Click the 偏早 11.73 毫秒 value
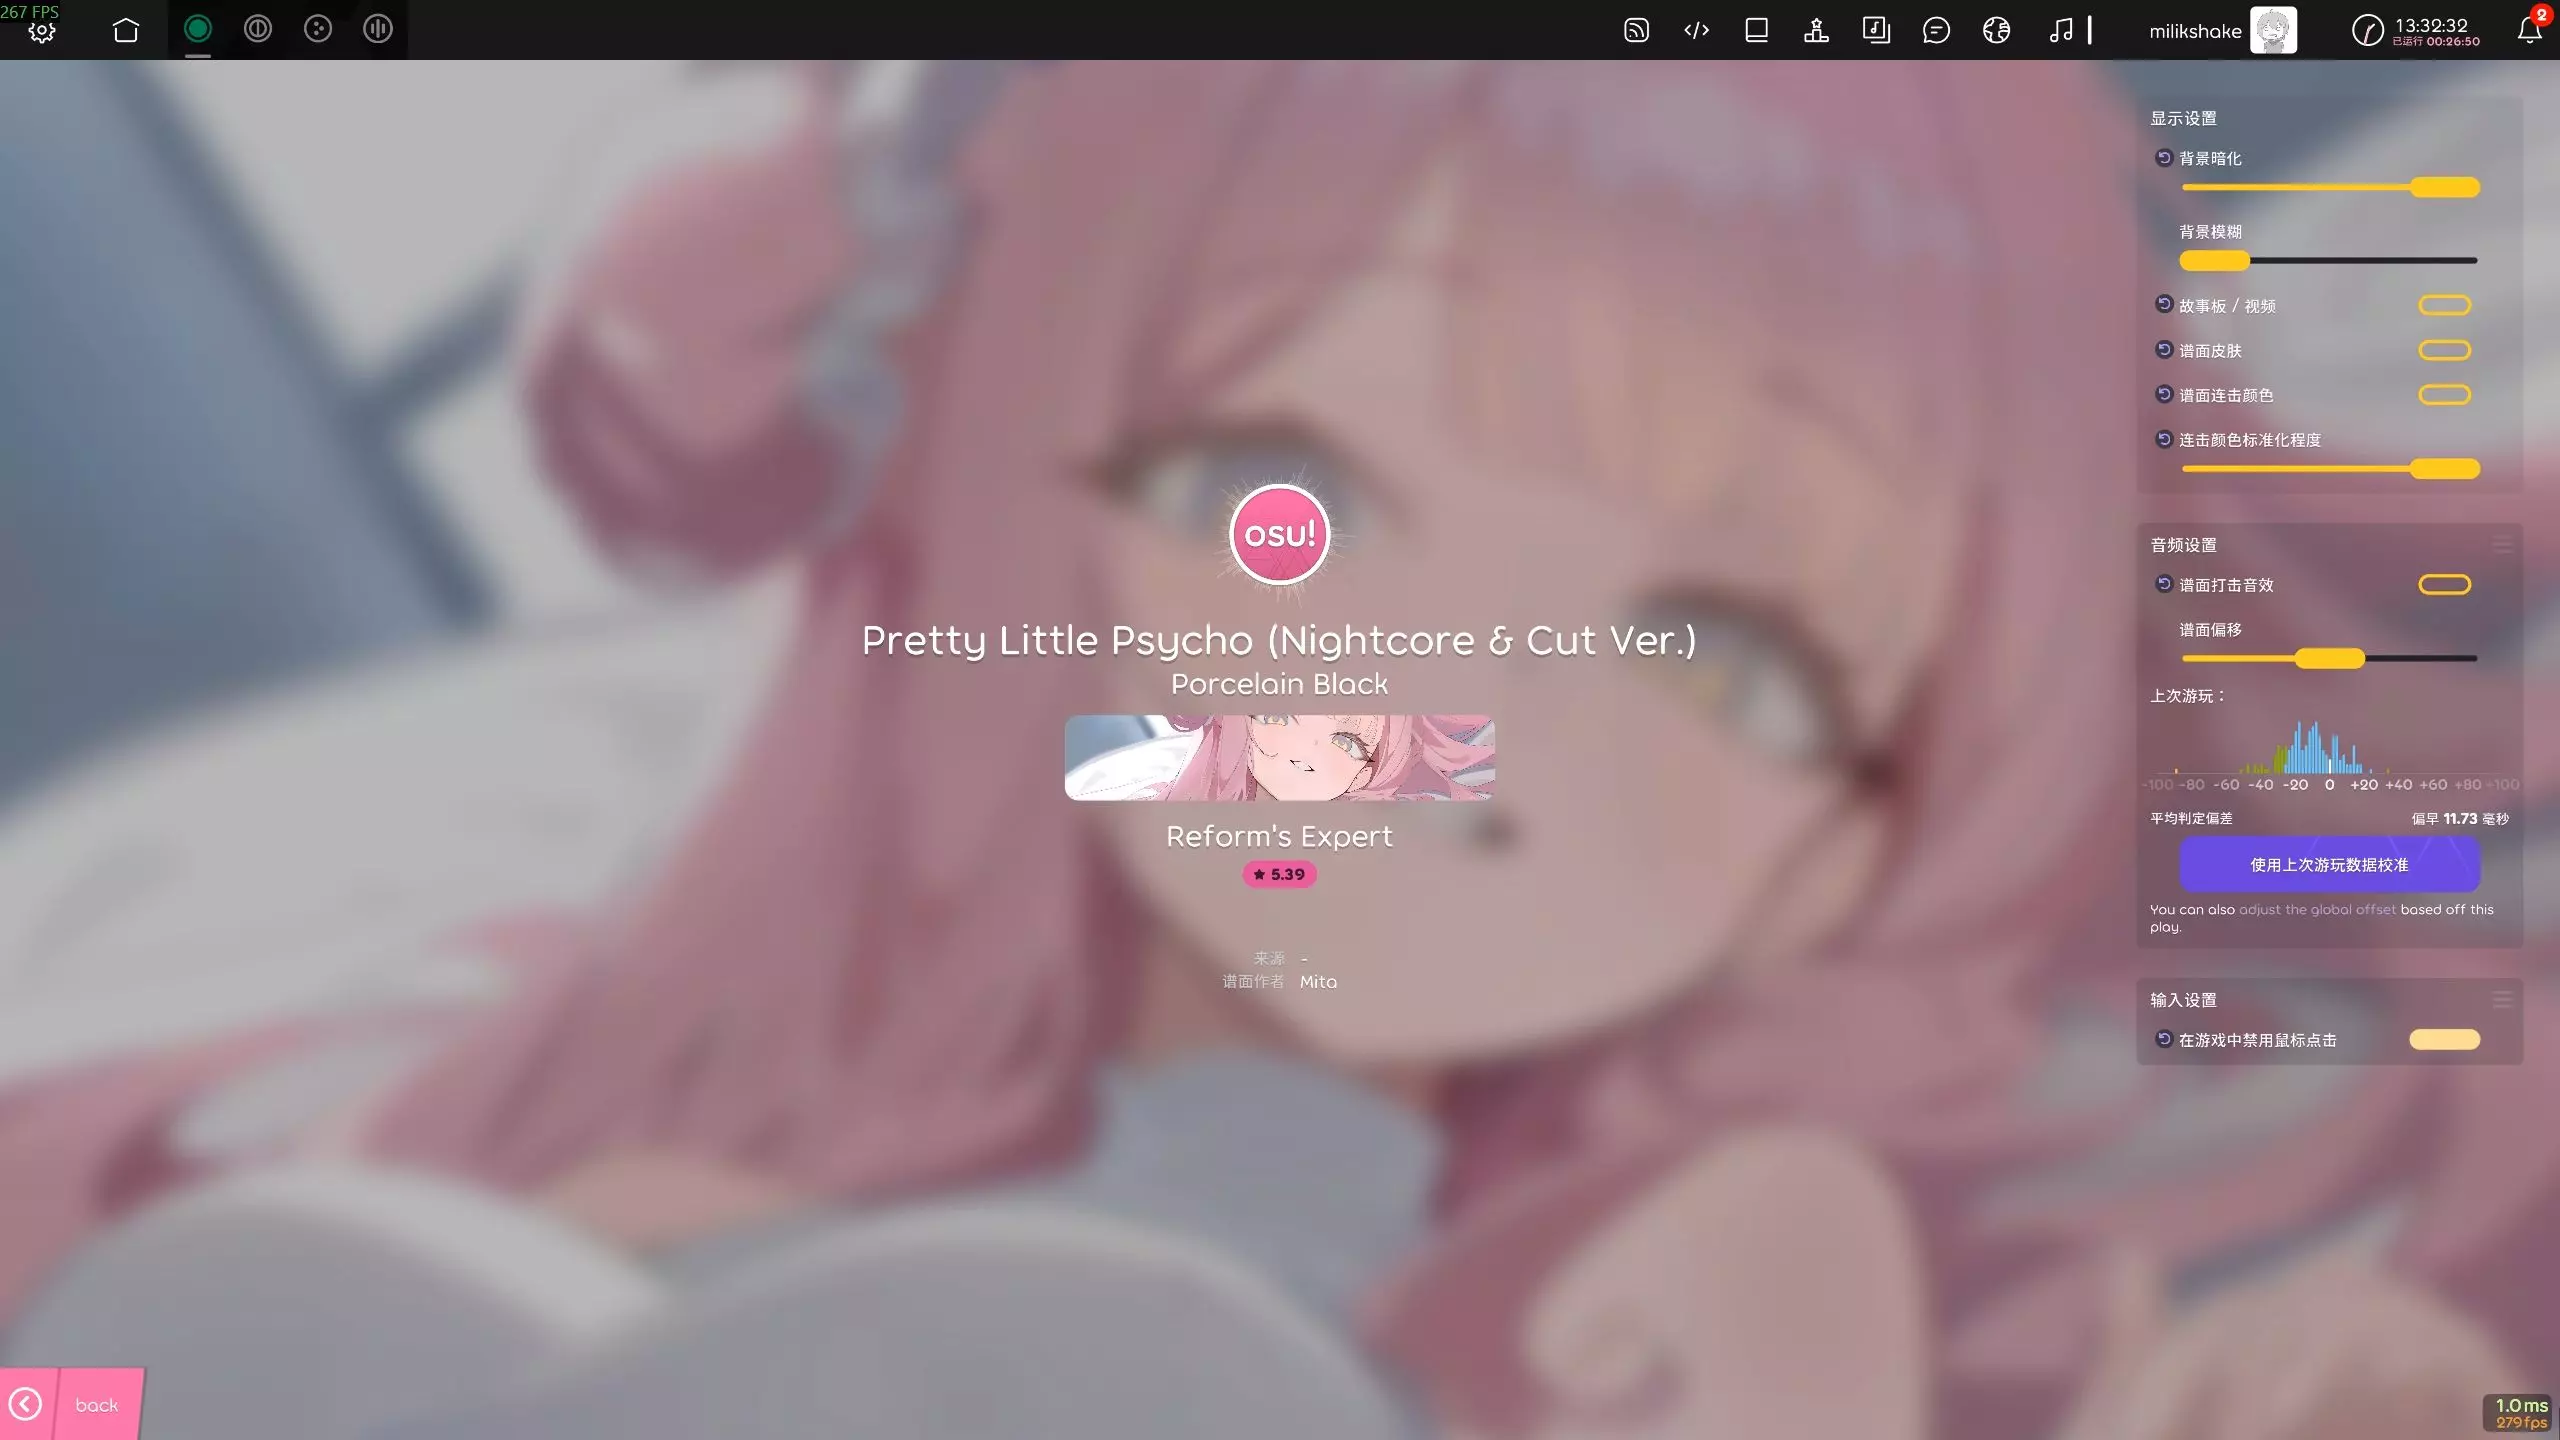The image size is (2560, 1440). [2460, 818]
